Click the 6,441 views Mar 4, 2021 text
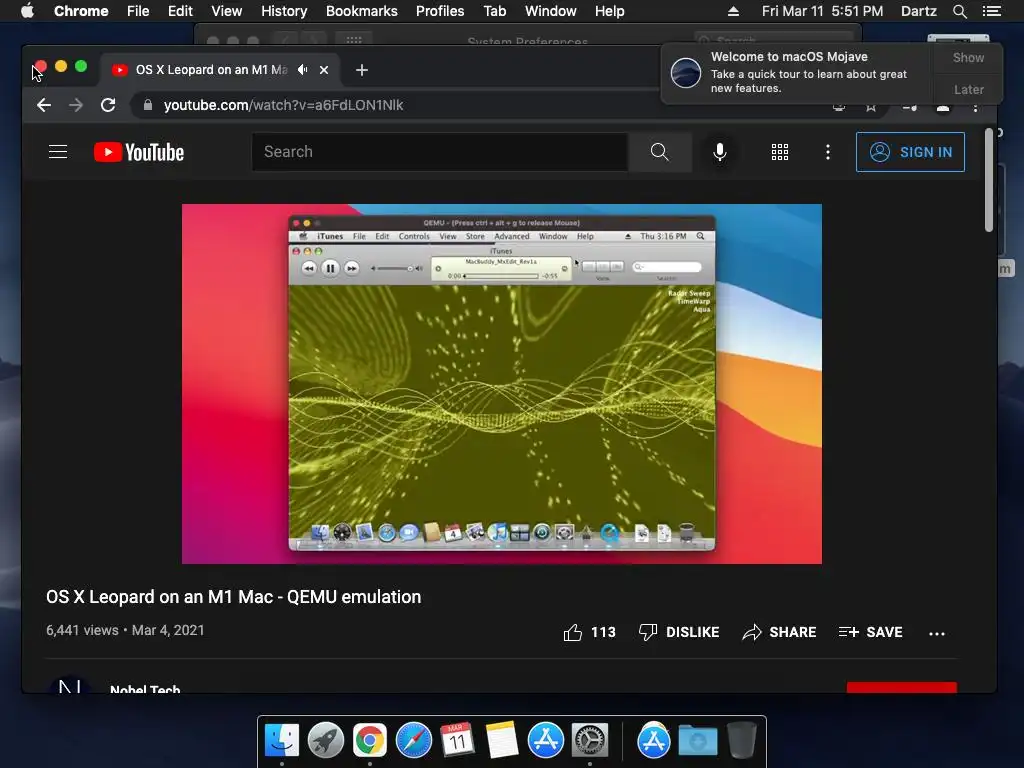 pyautogui.click(x=125, y=630)
